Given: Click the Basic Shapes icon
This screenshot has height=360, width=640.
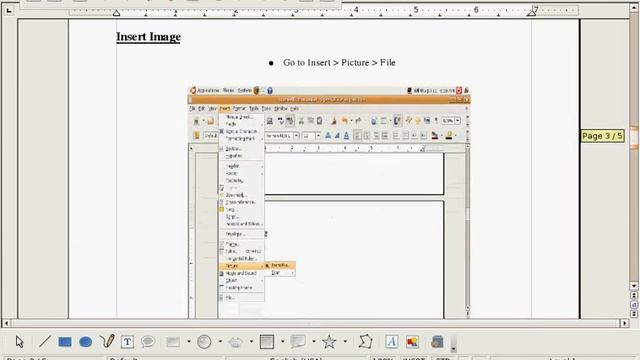Looking at the screenshot, I should [x=173, y=342].
